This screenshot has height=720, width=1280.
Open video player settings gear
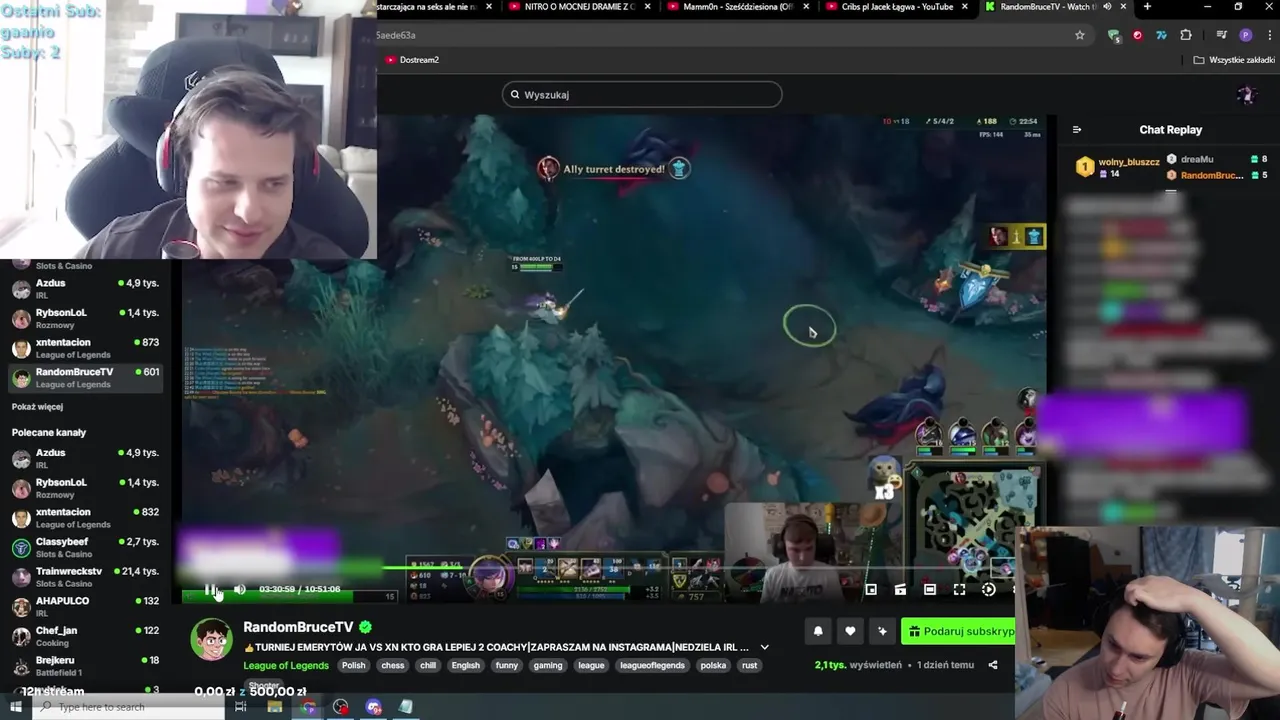(988, 589)
